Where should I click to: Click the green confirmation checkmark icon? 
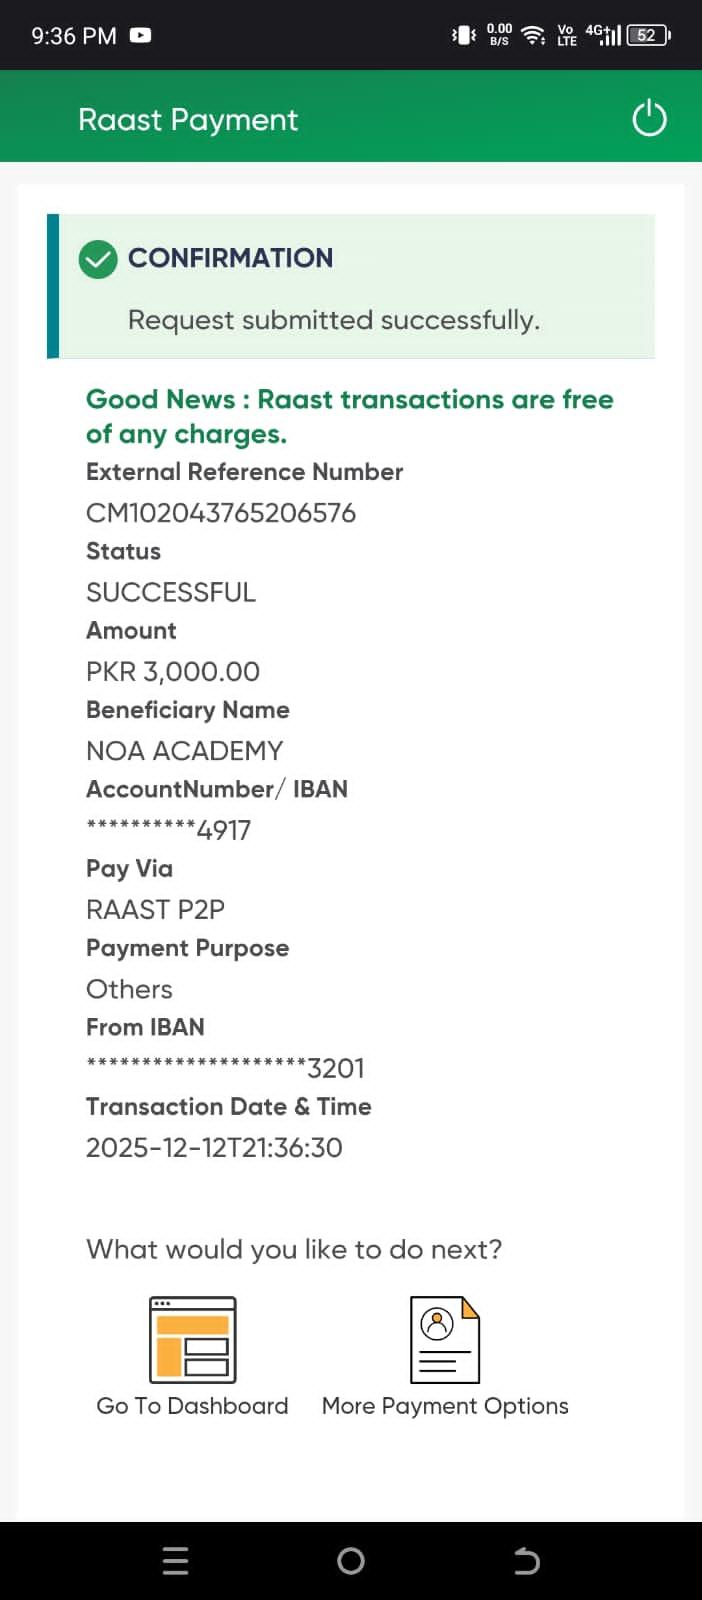(98, 259)
